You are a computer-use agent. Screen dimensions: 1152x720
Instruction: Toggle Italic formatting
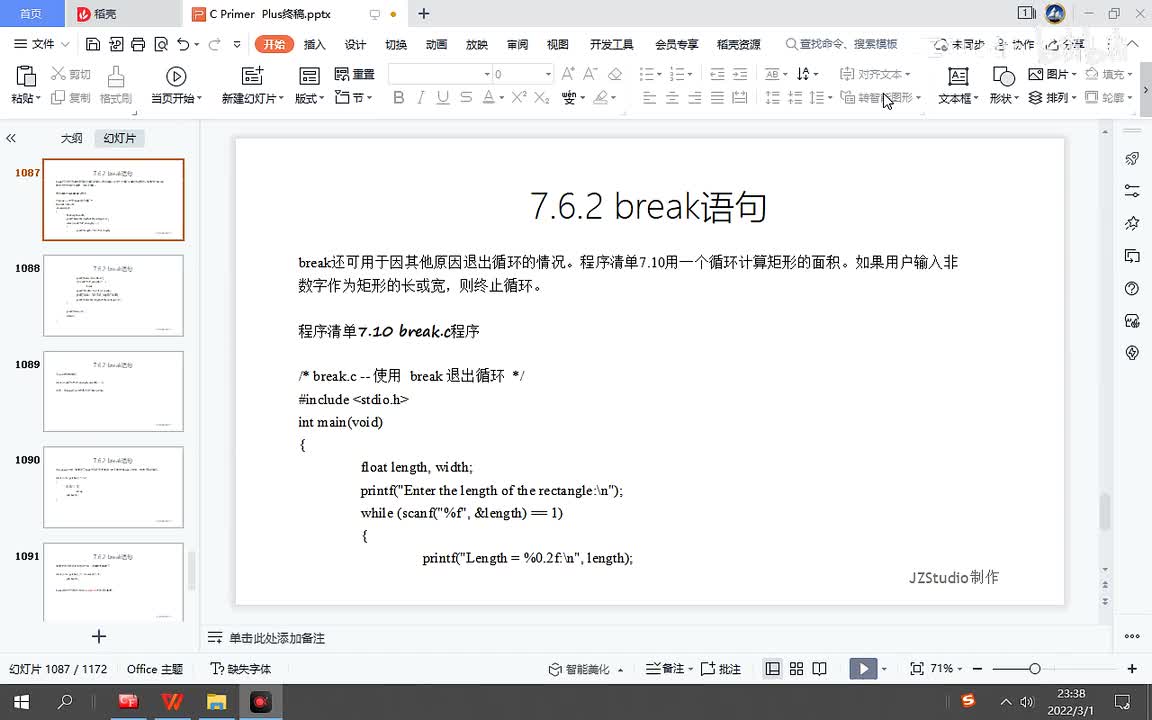421,97
